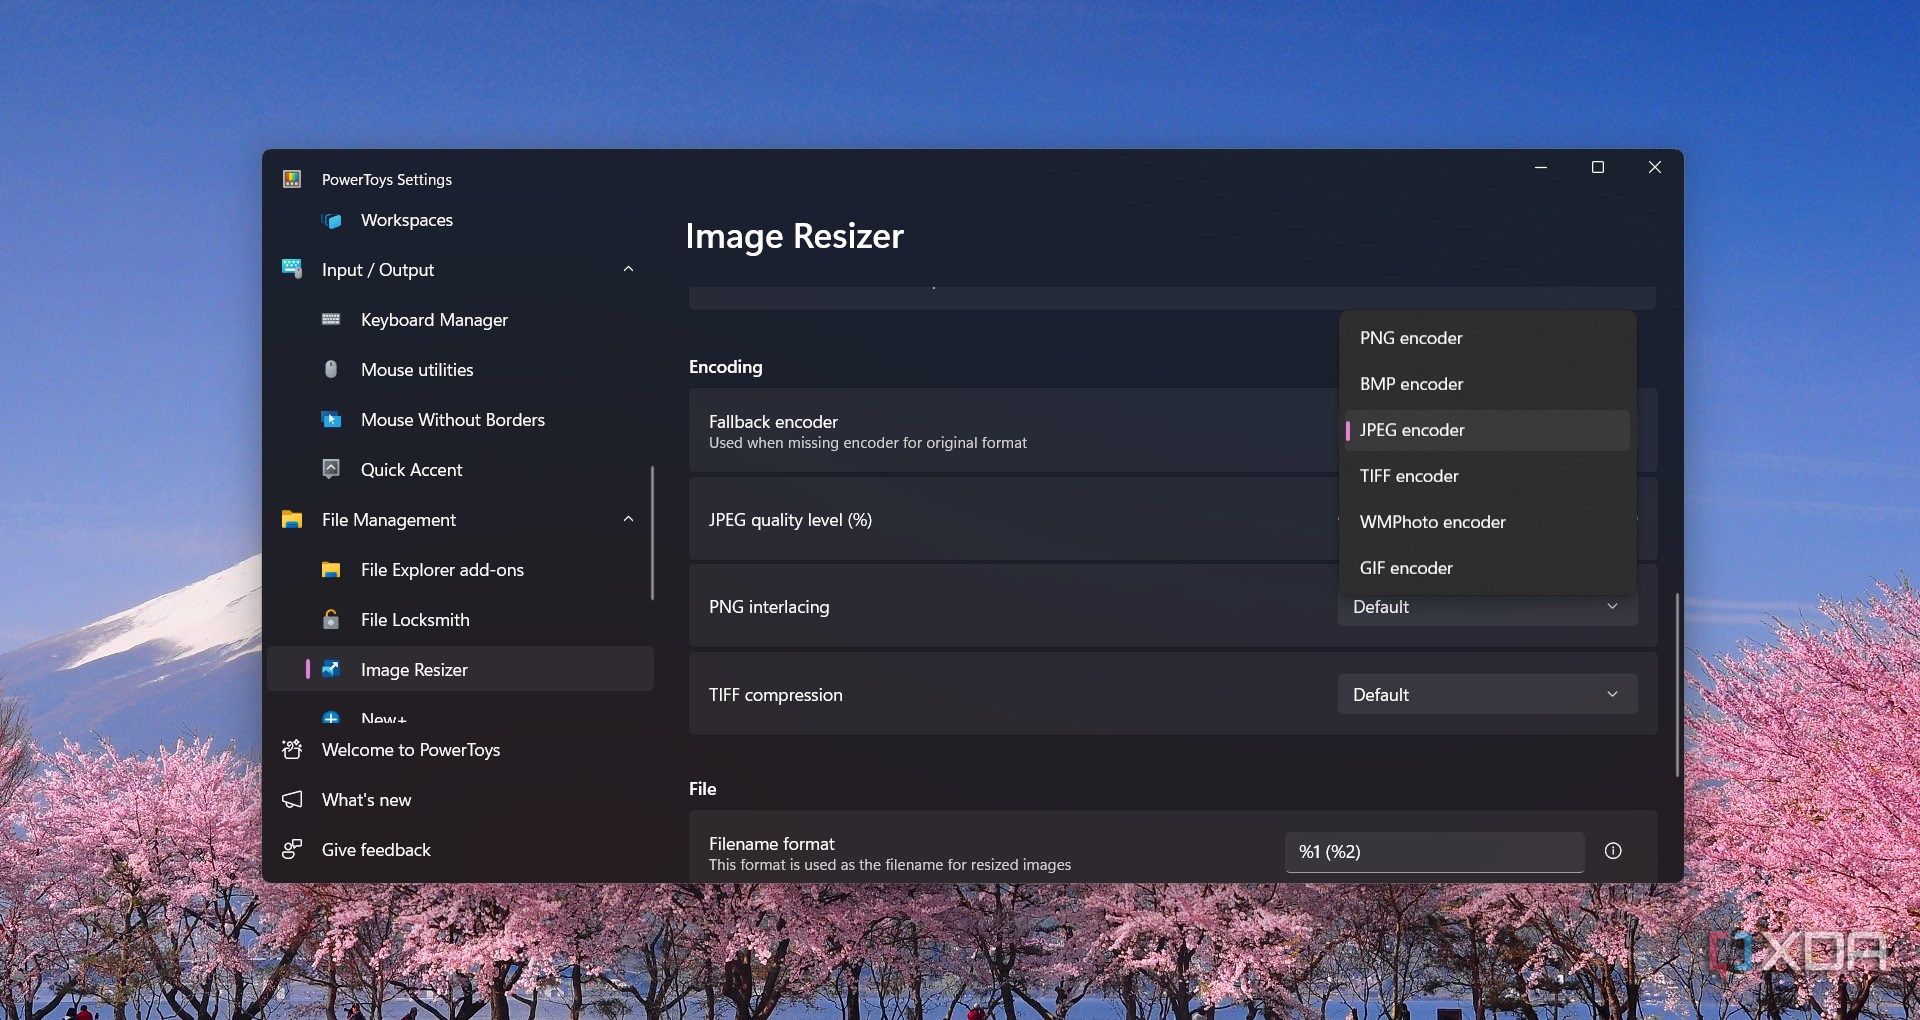Open Give feedback link

460,849
